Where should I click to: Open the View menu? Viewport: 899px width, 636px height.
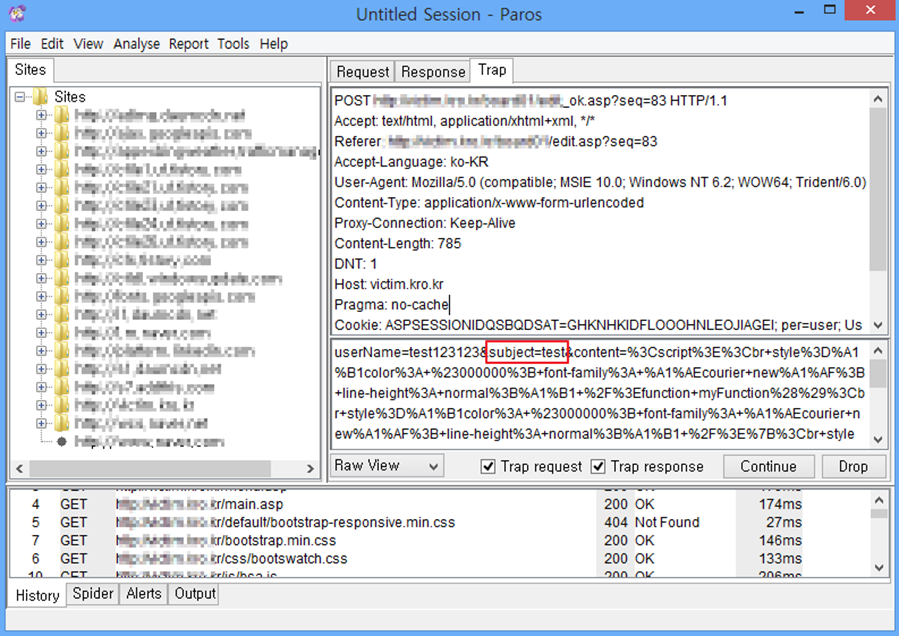coord(88,44)
